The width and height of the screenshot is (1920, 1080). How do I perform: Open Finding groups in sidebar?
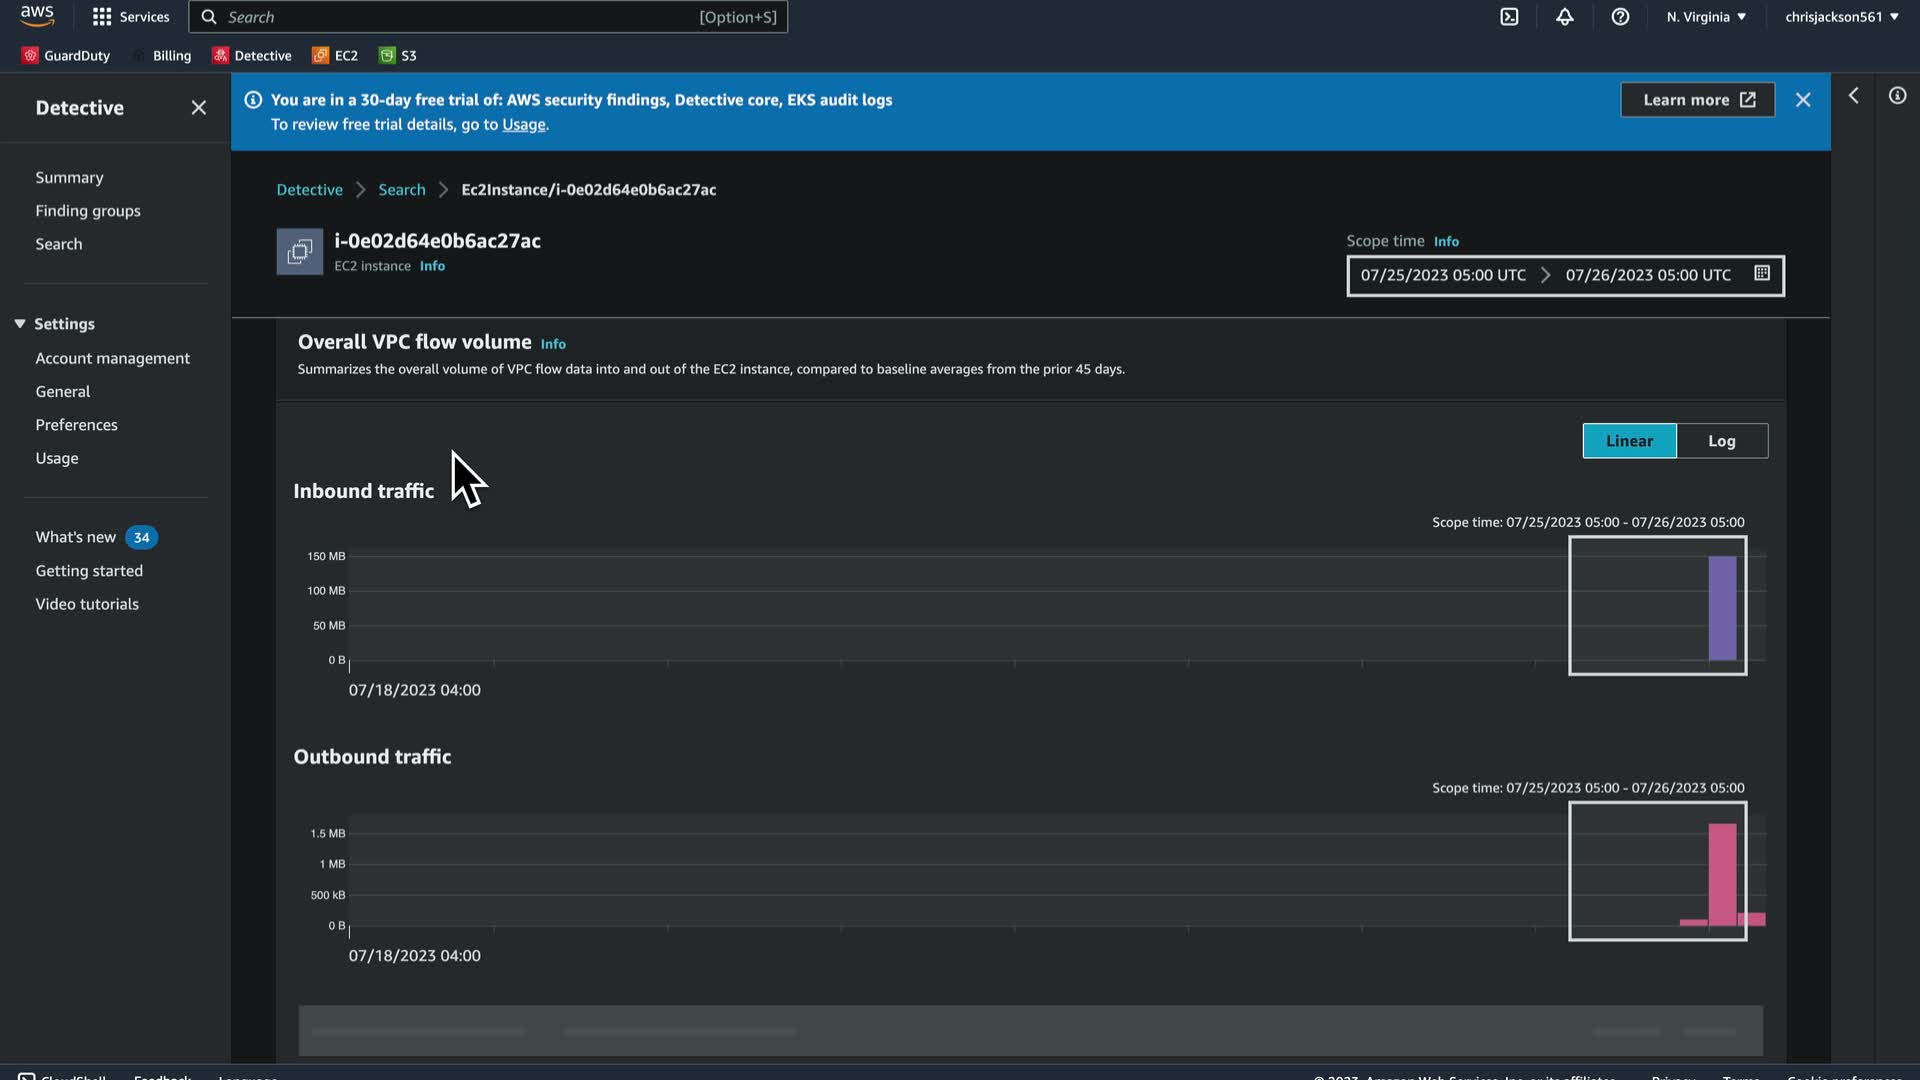pos(88,211)
